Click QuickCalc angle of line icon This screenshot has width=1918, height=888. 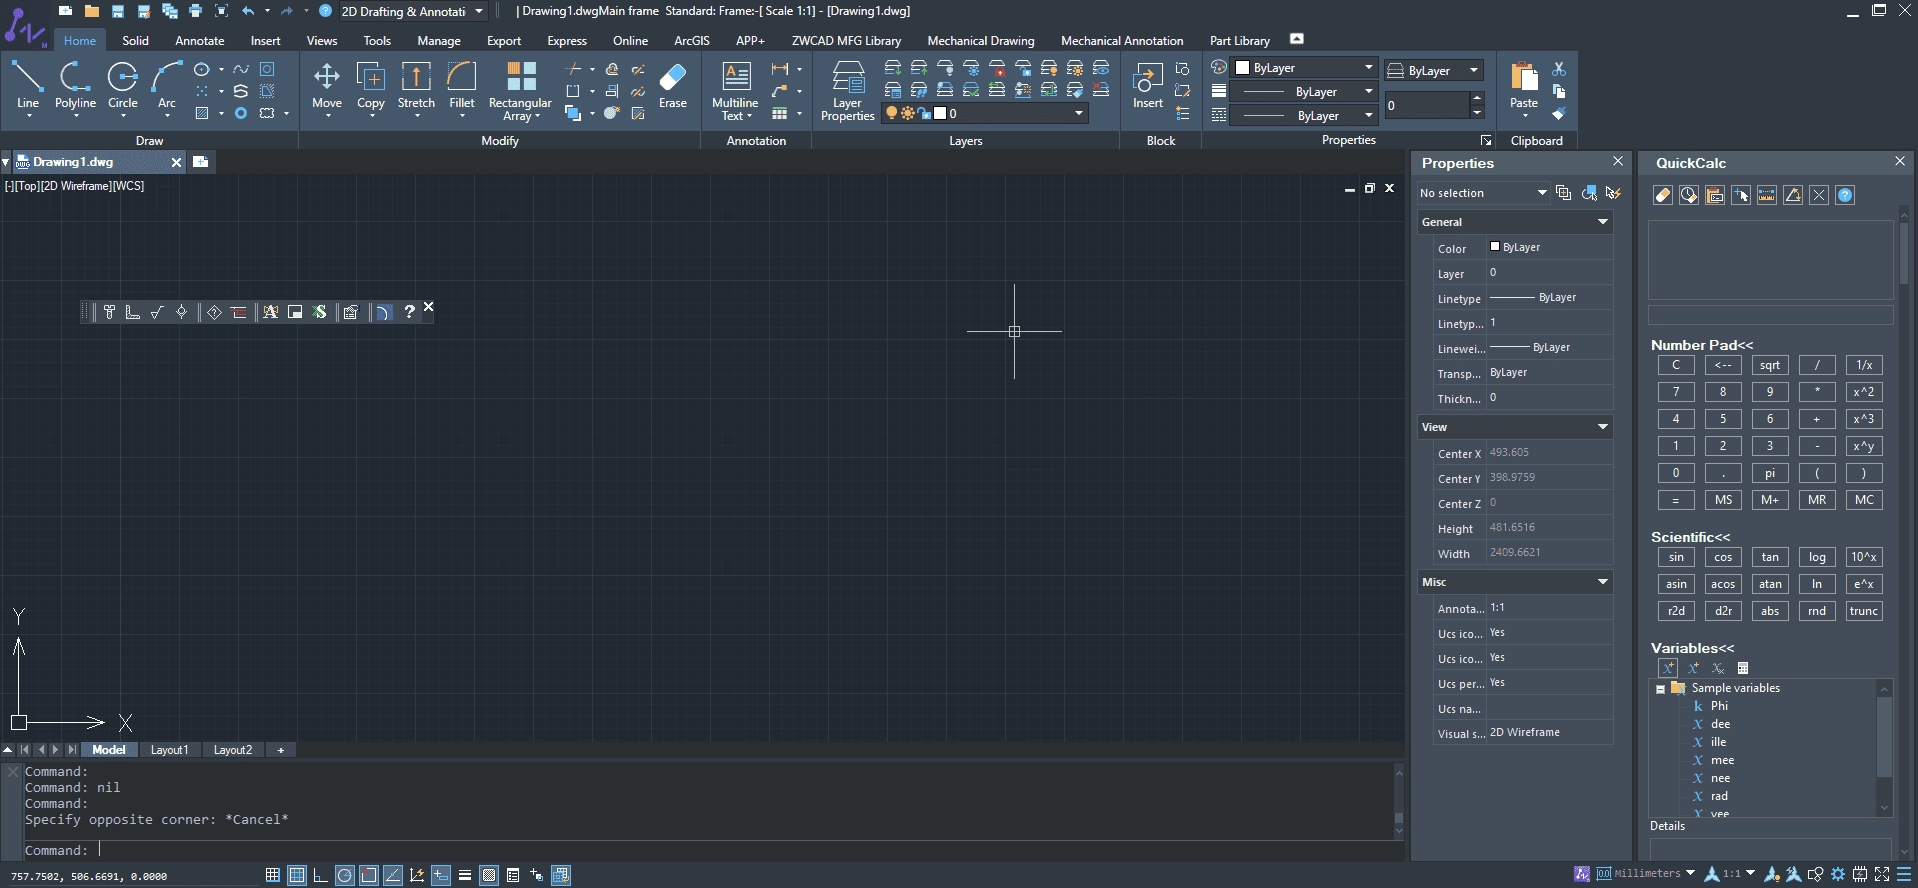point(1793,195)
